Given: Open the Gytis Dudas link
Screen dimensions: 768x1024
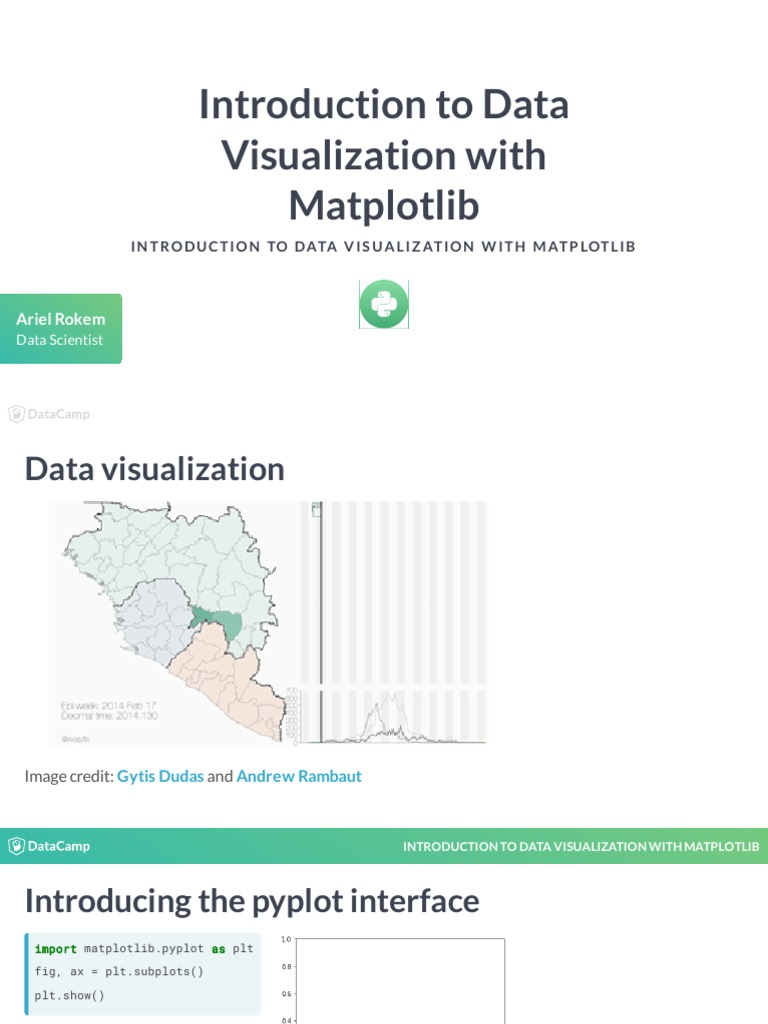Looking at the screenshot, I should tap(160, 776).
